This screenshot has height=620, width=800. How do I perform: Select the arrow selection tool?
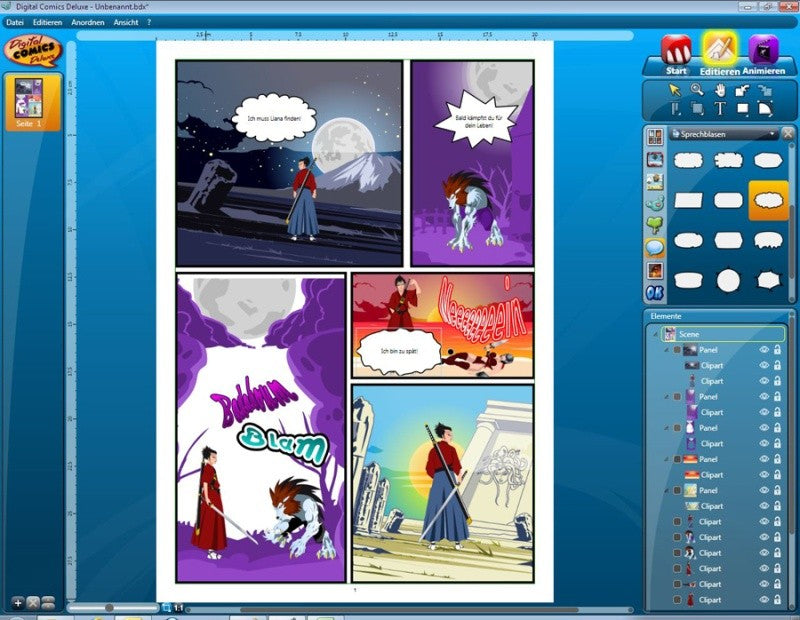tap(674, 90)
